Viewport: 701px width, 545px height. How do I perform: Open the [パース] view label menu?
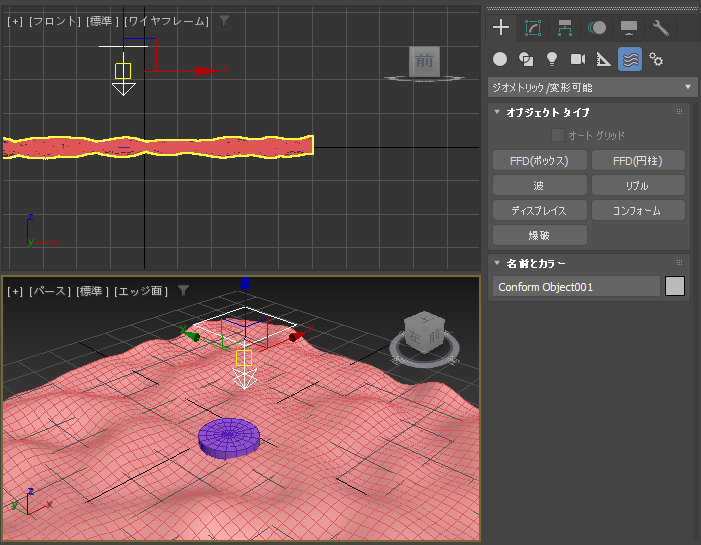point(50,291)
